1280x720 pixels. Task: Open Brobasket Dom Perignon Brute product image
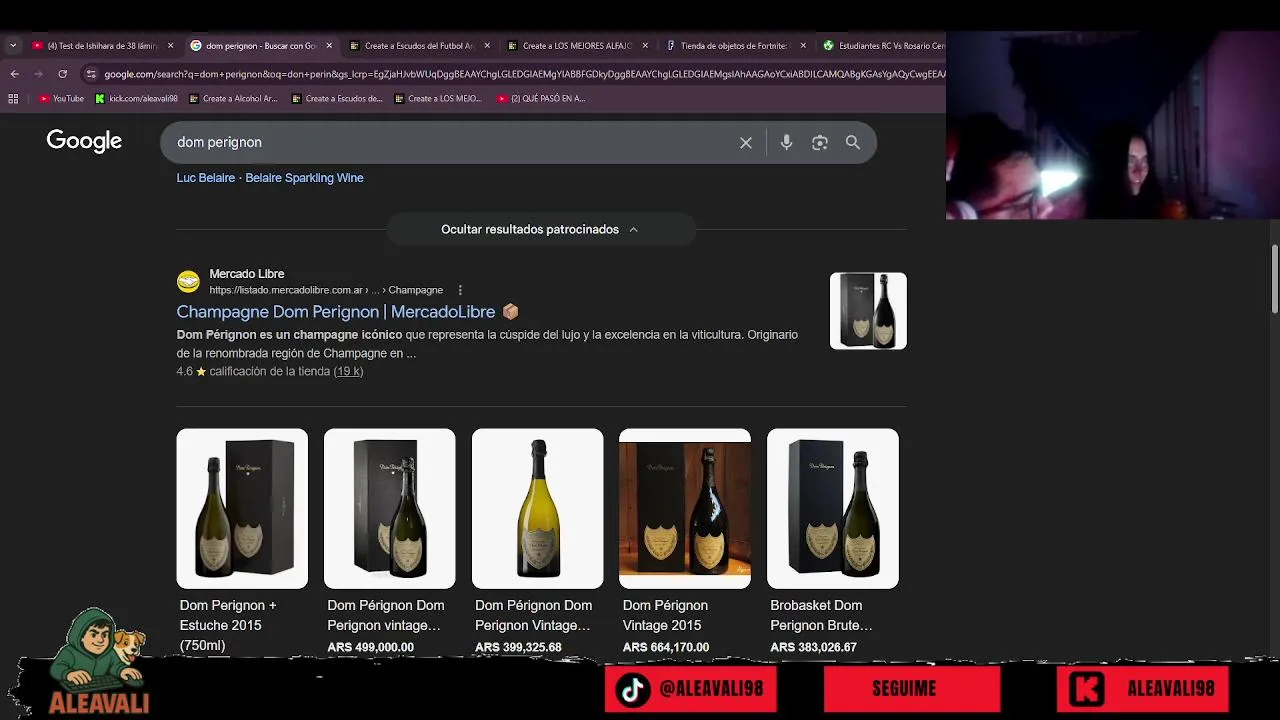833,509
